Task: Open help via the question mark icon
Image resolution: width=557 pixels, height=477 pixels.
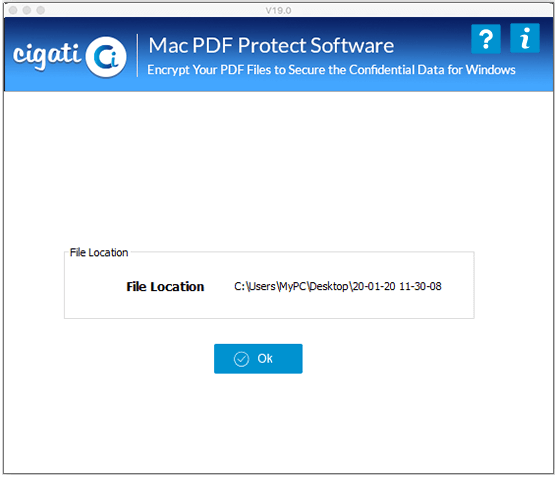Action: (x=486, y=39)
